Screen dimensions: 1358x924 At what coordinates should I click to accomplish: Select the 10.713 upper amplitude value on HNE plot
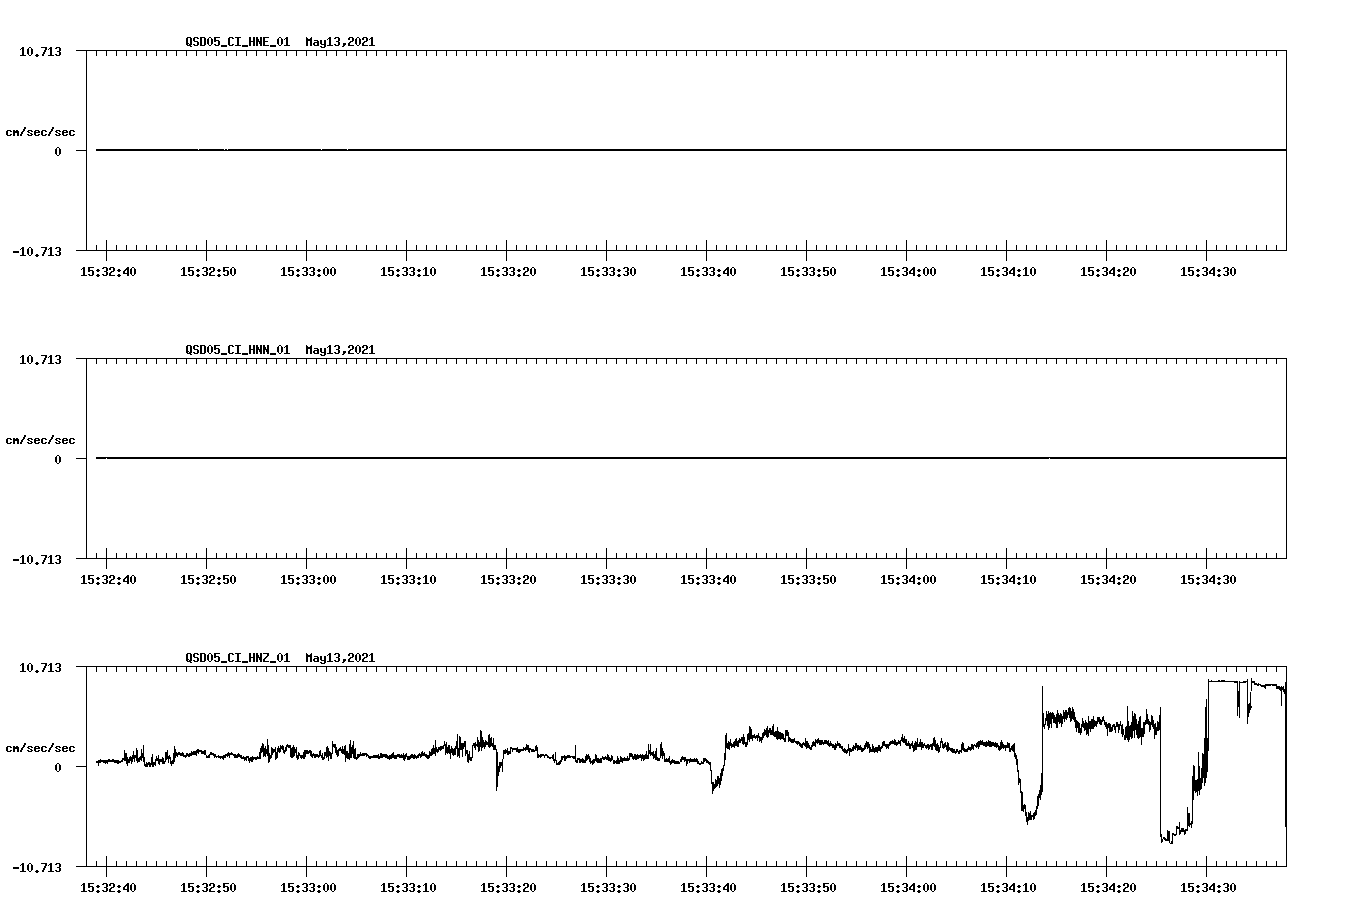42,51
